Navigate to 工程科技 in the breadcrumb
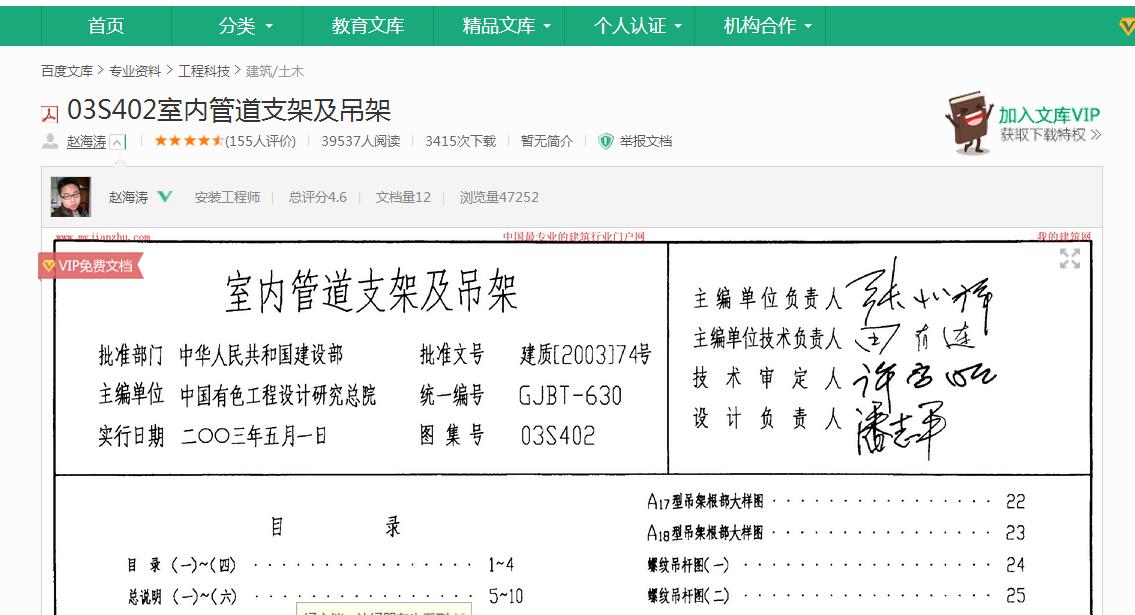The width and height of the screenshot is (1135, 615). tap(206, 71)
